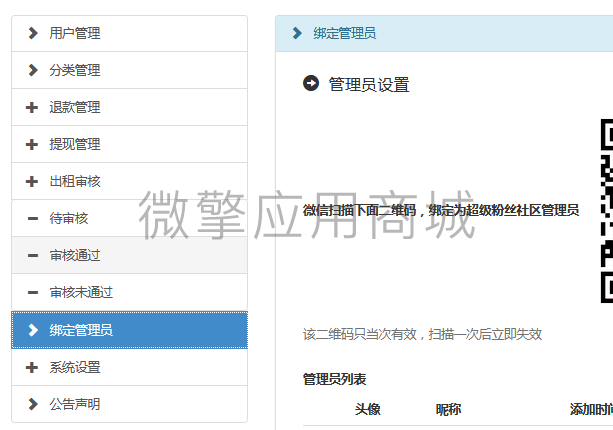The width and height of the screenshot is (613, 430).
Task: Open the 公告声明 menu item
Action: tap(129, 404)
